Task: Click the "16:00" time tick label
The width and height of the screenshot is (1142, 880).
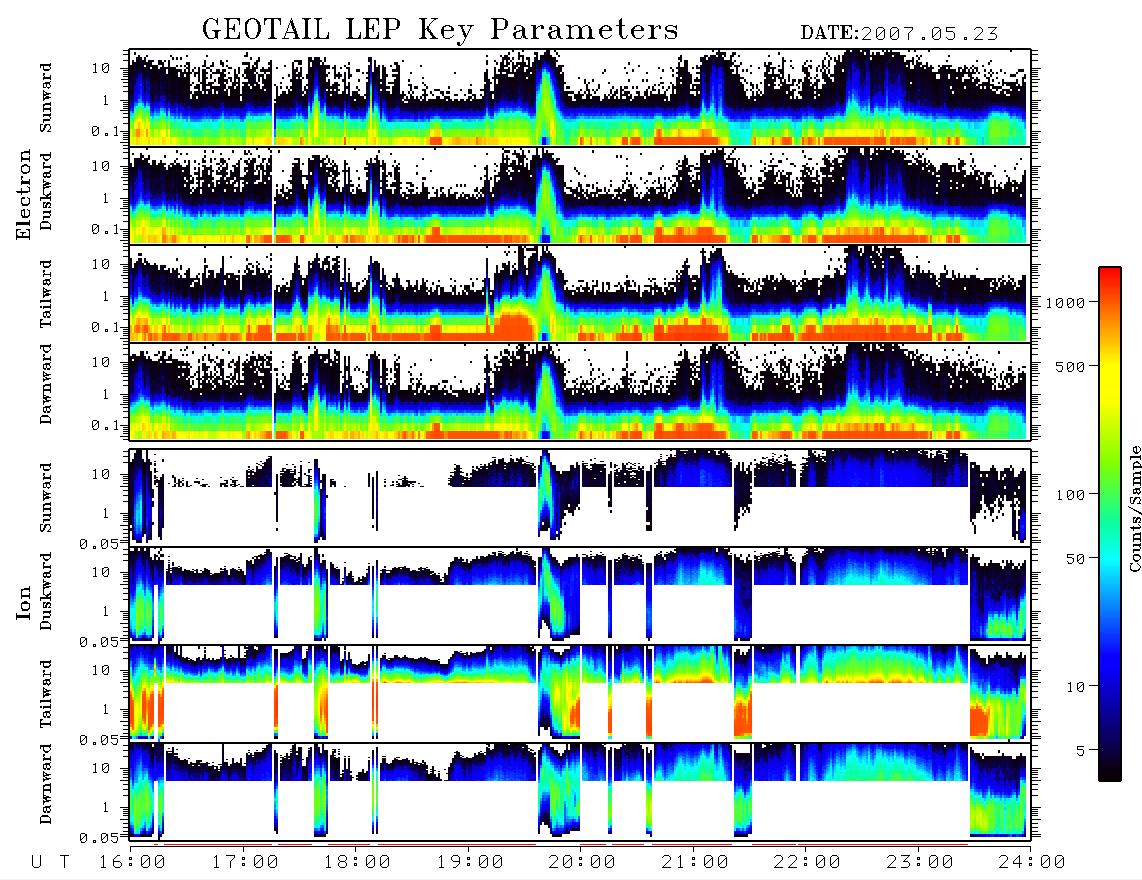Action: pos(132,862)
